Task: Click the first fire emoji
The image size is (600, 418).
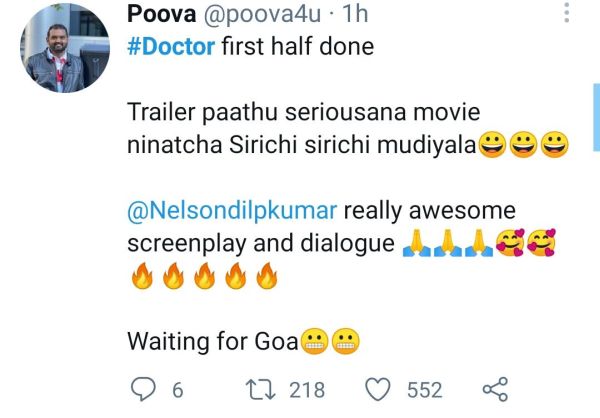Action: [x=142, y=277]
